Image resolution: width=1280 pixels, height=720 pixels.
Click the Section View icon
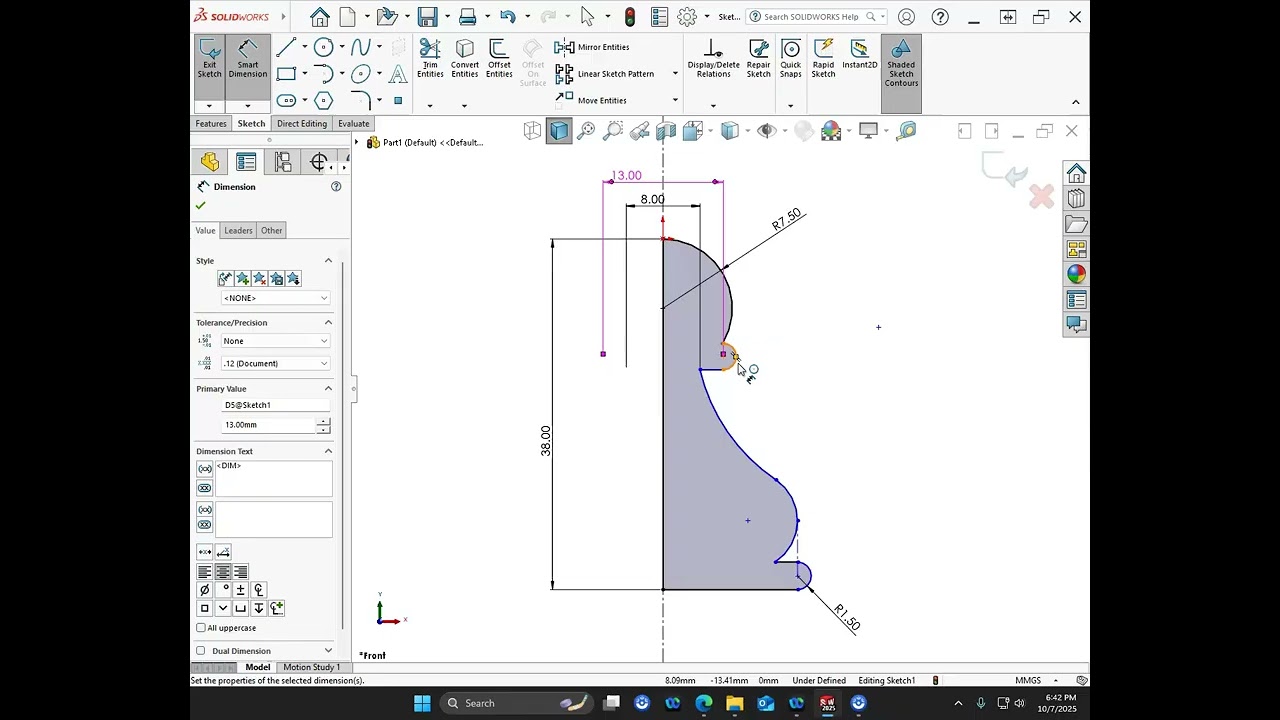click(x=666, y=131)
